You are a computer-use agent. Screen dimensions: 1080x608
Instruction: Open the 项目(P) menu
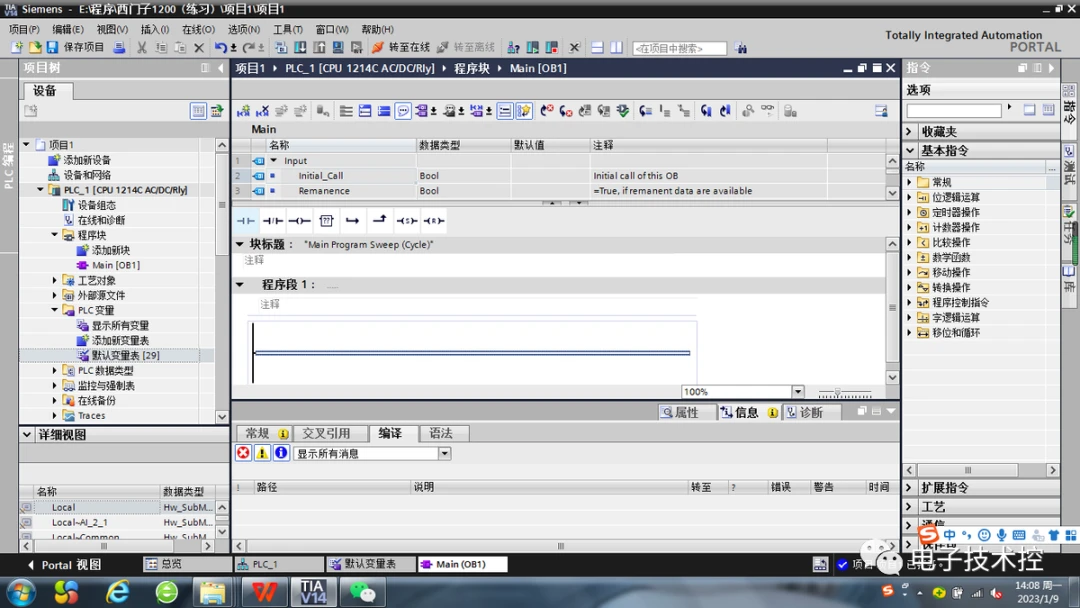24,29
